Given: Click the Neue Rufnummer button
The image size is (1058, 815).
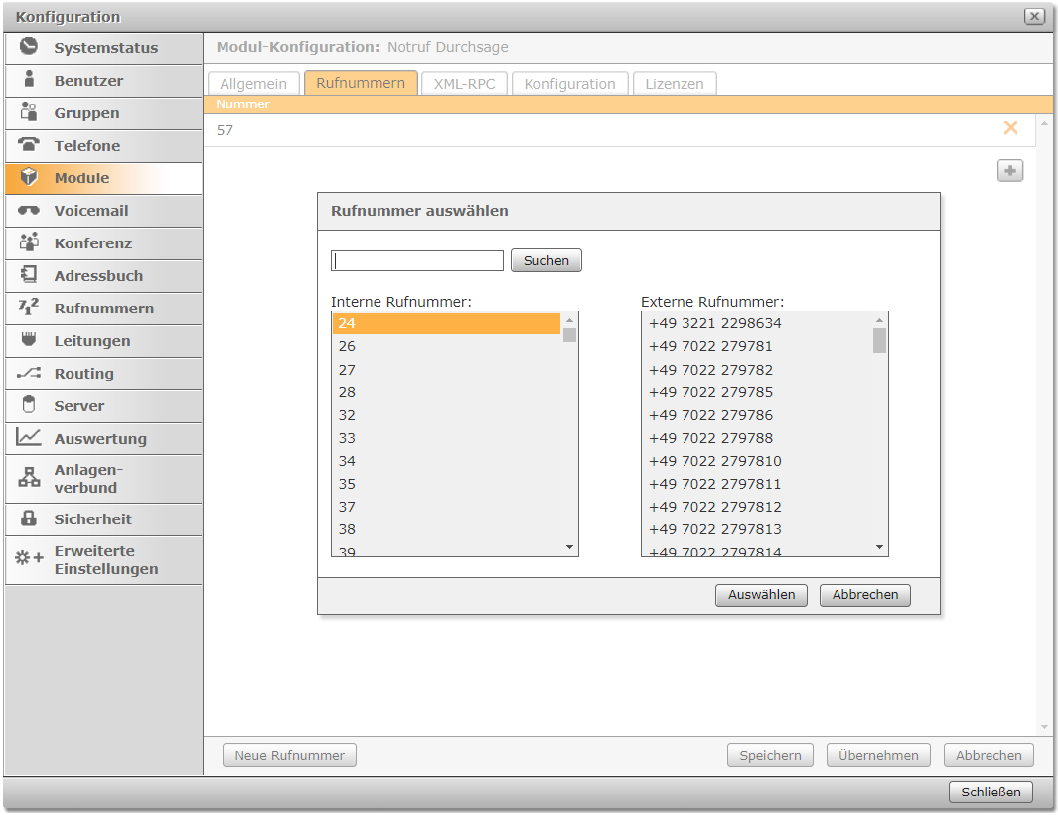Looking at the screenshot, I should coord(289,756).
